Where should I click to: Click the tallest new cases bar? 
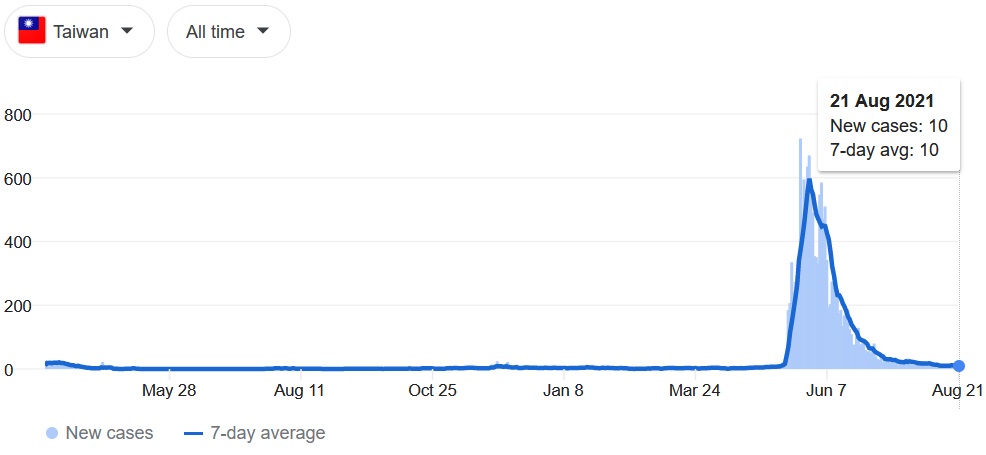coord(800,253)
